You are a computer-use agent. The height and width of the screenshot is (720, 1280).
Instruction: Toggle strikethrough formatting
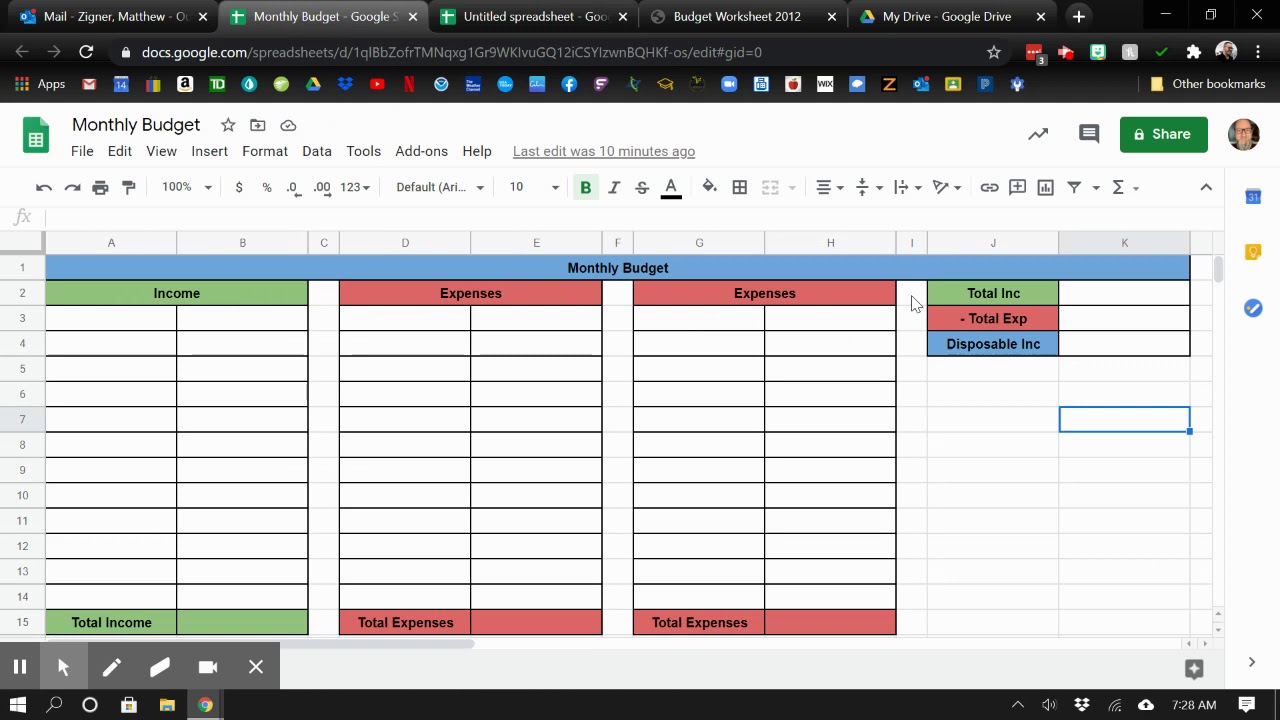pos(642,187)
